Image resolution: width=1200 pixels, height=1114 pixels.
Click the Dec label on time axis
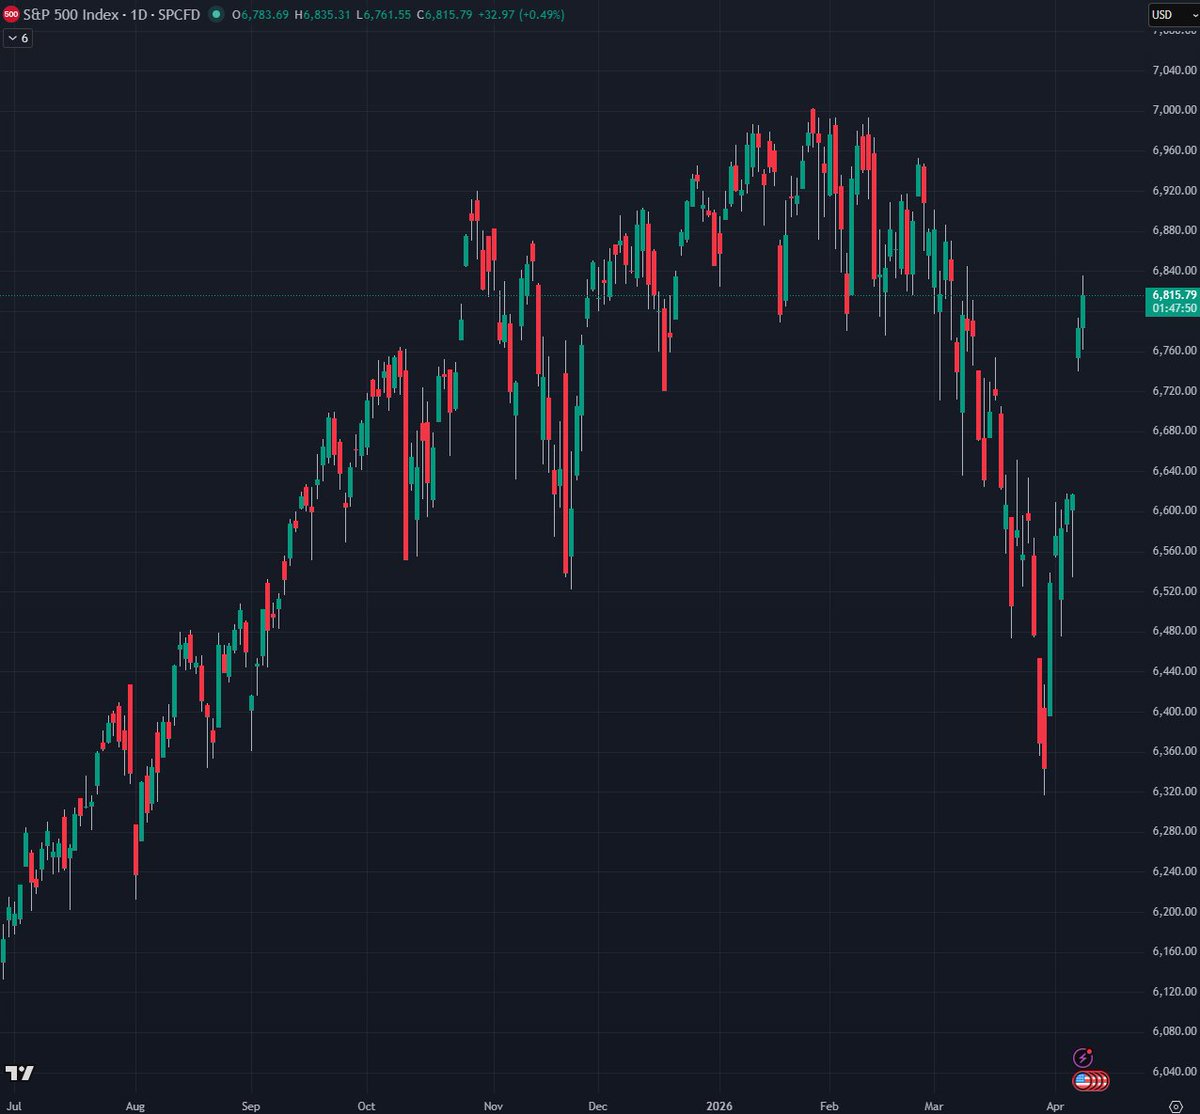pos(597,1107)
